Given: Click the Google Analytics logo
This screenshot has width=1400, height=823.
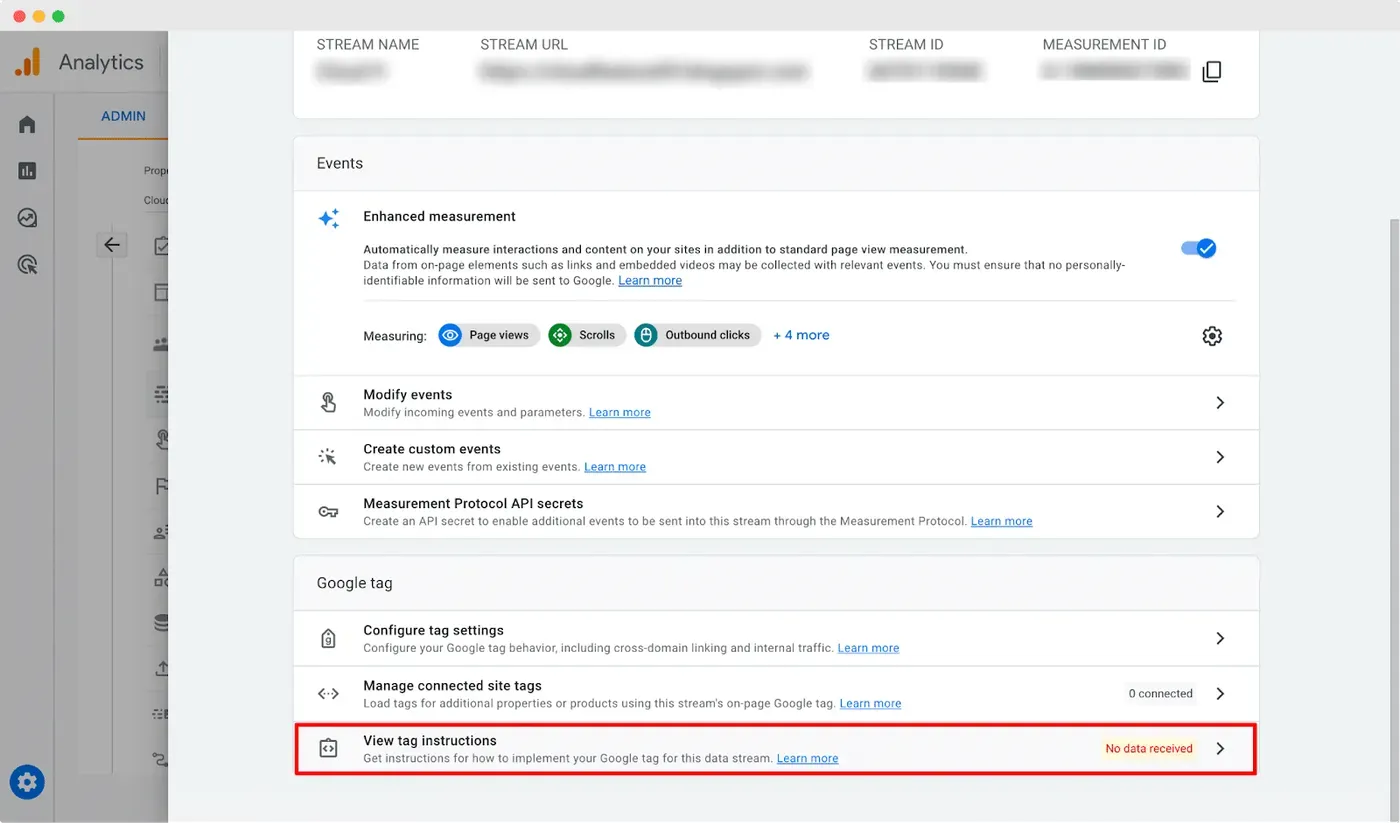Looking at the screenshot, I should tap(28, 62).
